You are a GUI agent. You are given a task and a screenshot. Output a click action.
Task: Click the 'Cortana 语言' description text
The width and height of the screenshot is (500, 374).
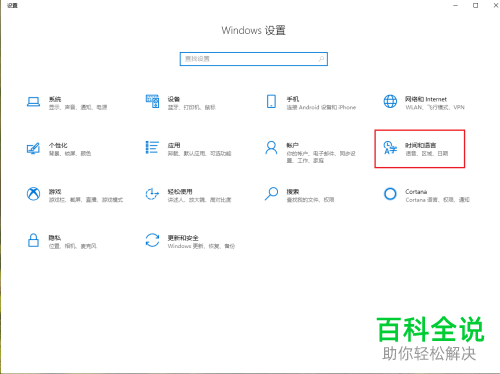[437, 200]
